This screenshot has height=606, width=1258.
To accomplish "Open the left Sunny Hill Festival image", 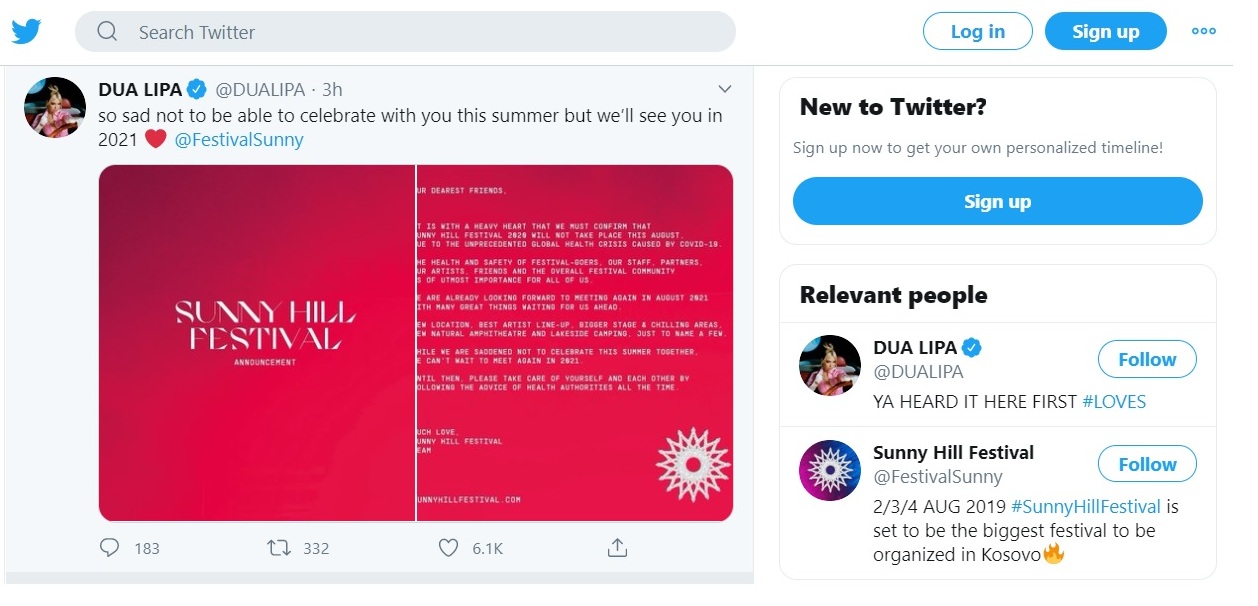I will (x=257, y=343).
